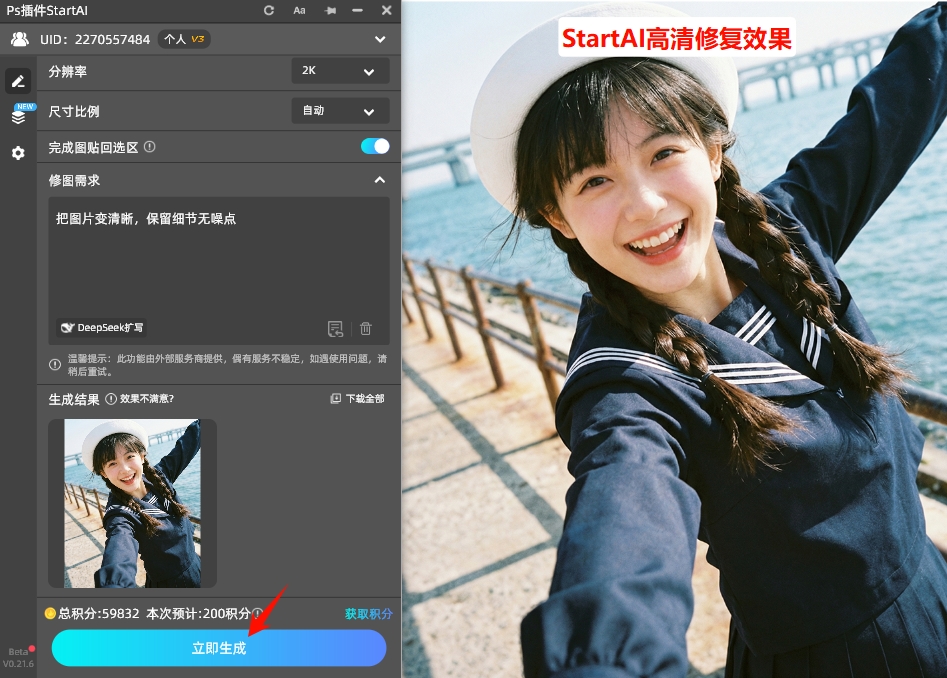The image size is (947, 678).
Task: Select the generated result thumbnail
Action: (132, 503)
